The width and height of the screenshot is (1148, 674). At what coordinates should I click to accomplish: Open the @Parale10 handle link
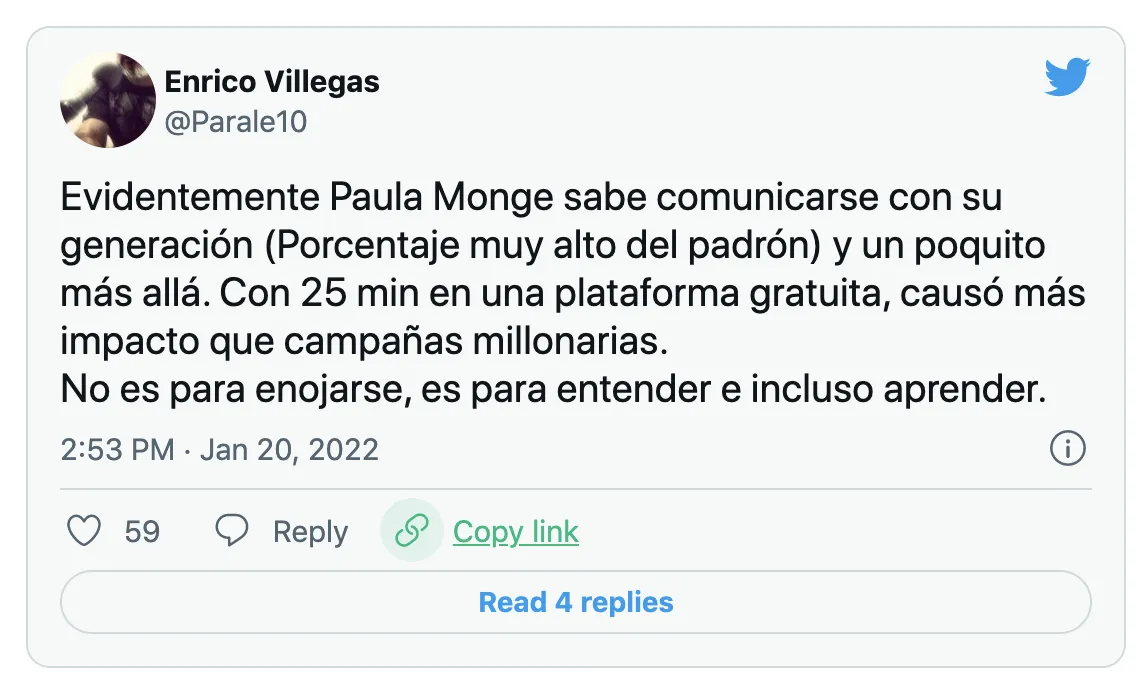235,122
